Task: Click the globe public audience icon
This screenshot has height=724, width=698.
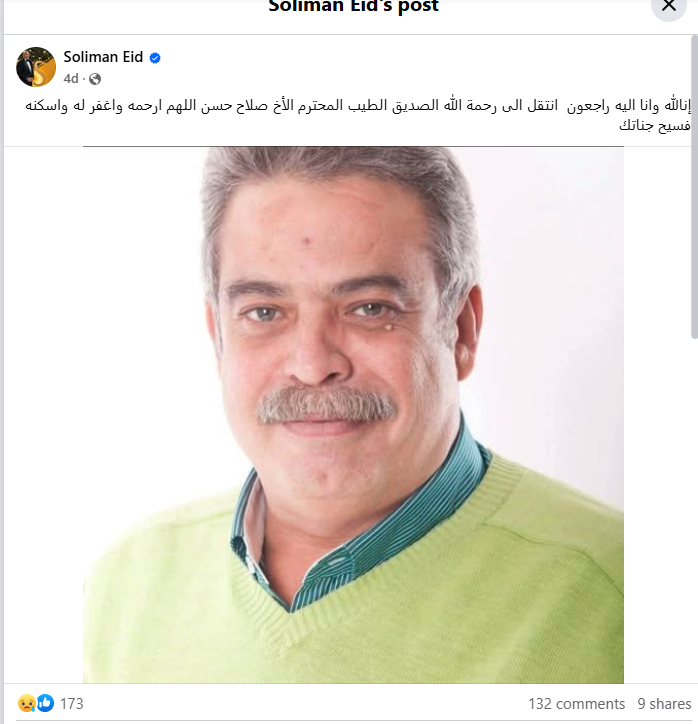Action: tap(95, 79)
